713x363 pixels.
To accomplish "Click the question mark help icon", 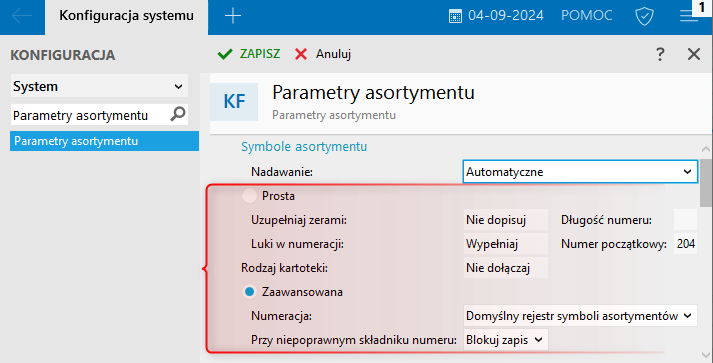I will click(x=660, y=54).
